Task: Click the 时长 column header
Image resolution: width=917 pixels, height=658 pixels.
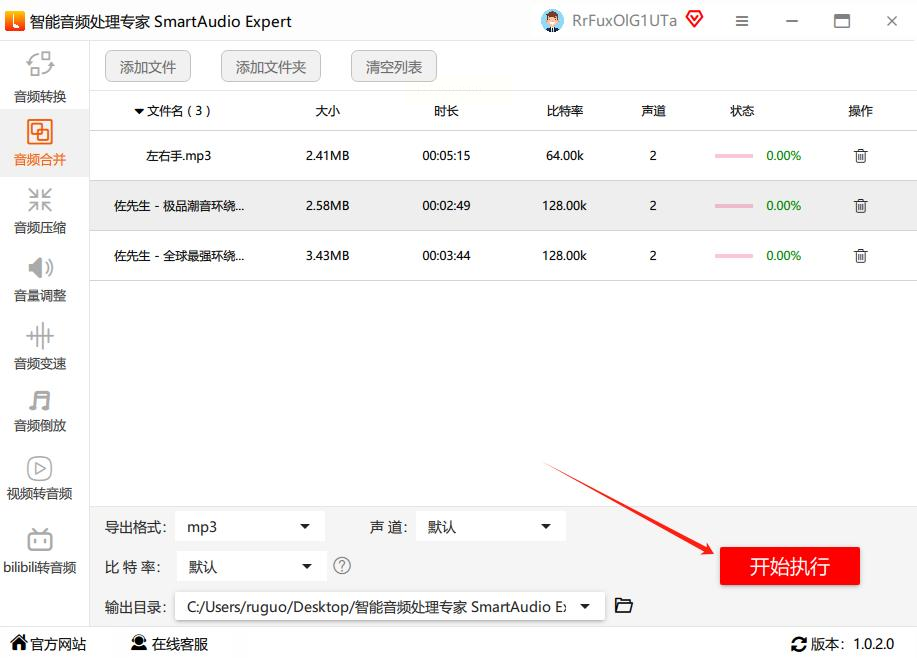Action: (x=446, y=111)
